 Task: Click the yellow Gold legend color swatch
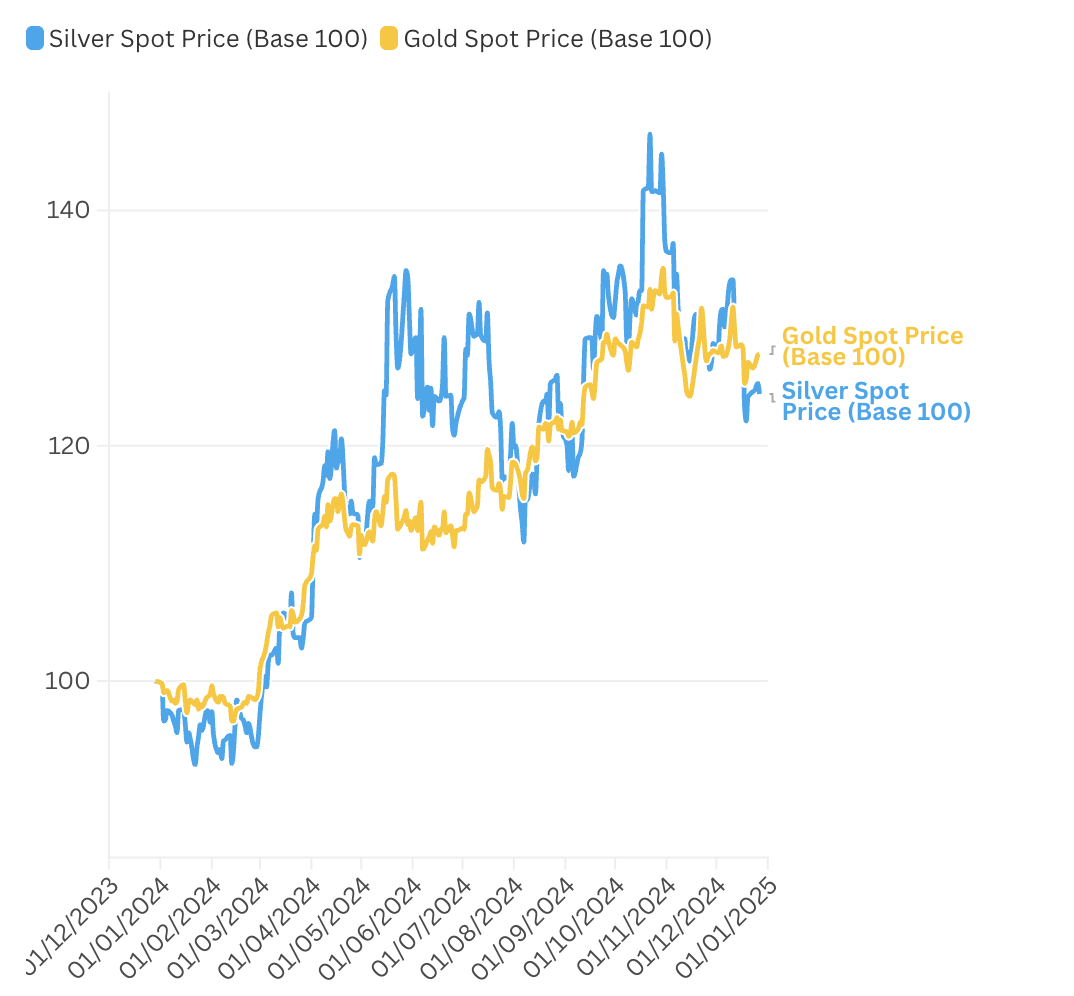389,38
